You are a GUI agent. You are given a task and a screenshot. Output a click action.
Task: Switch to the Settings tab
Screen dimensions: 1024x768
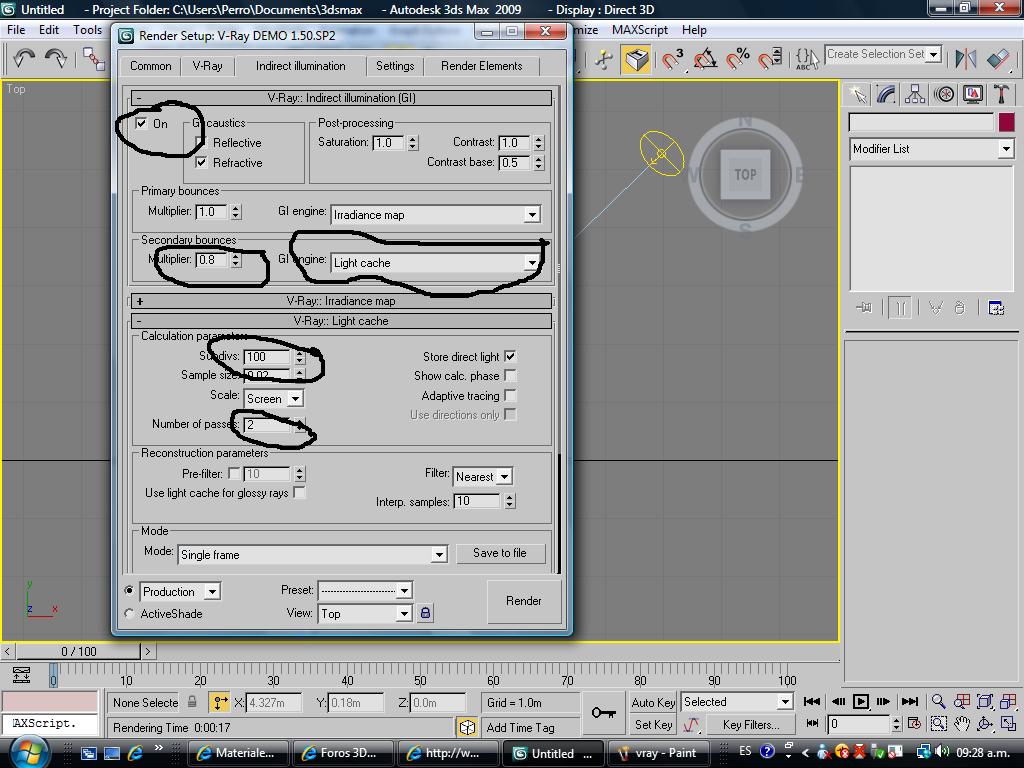(395, 66)
